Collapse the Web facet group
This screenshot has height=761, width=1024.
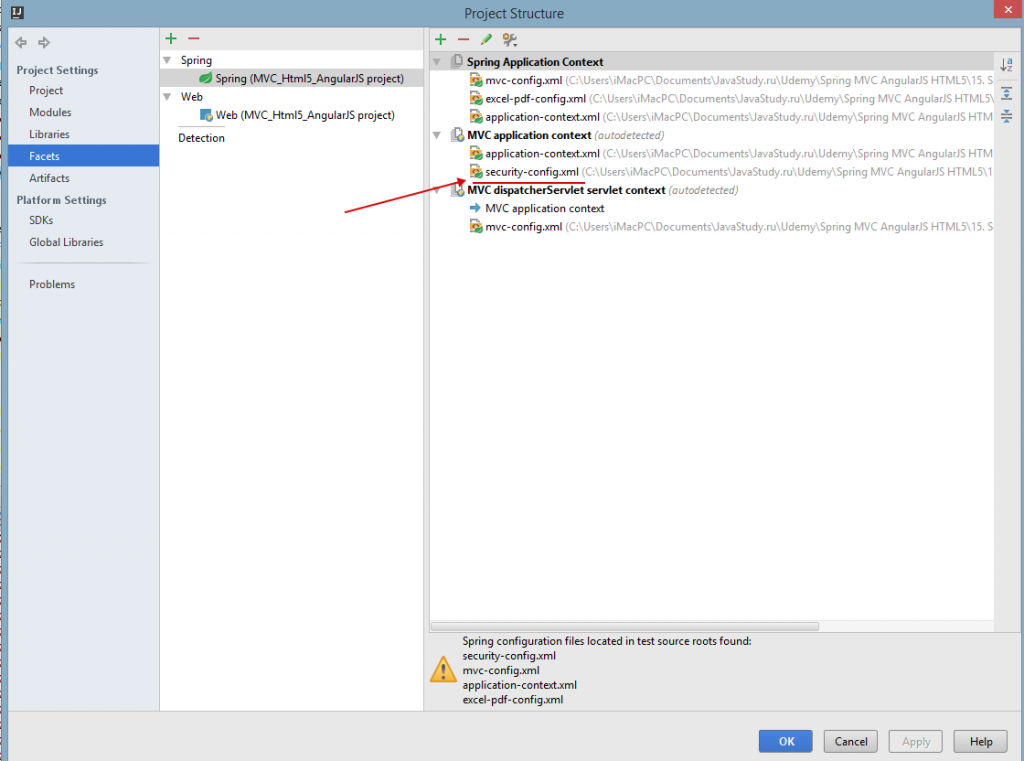point(168,97)
